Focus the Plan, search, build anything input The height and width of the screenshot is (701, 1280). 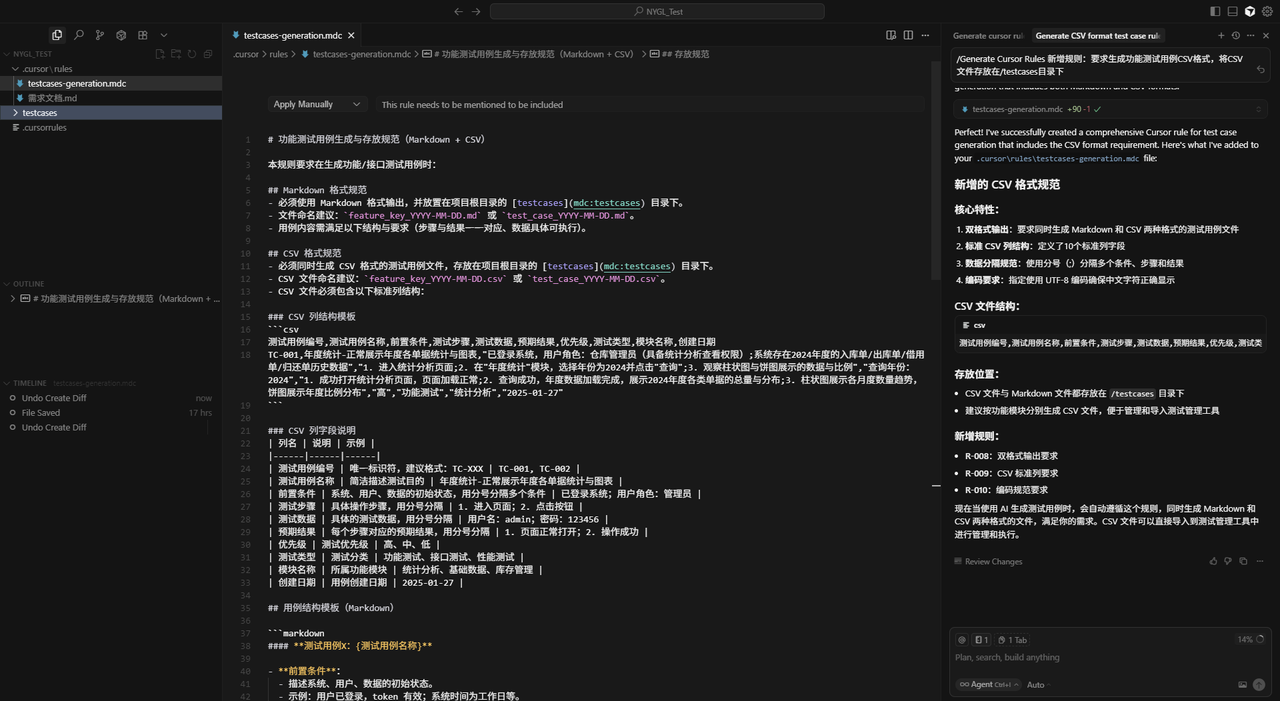coord(1109,658)
